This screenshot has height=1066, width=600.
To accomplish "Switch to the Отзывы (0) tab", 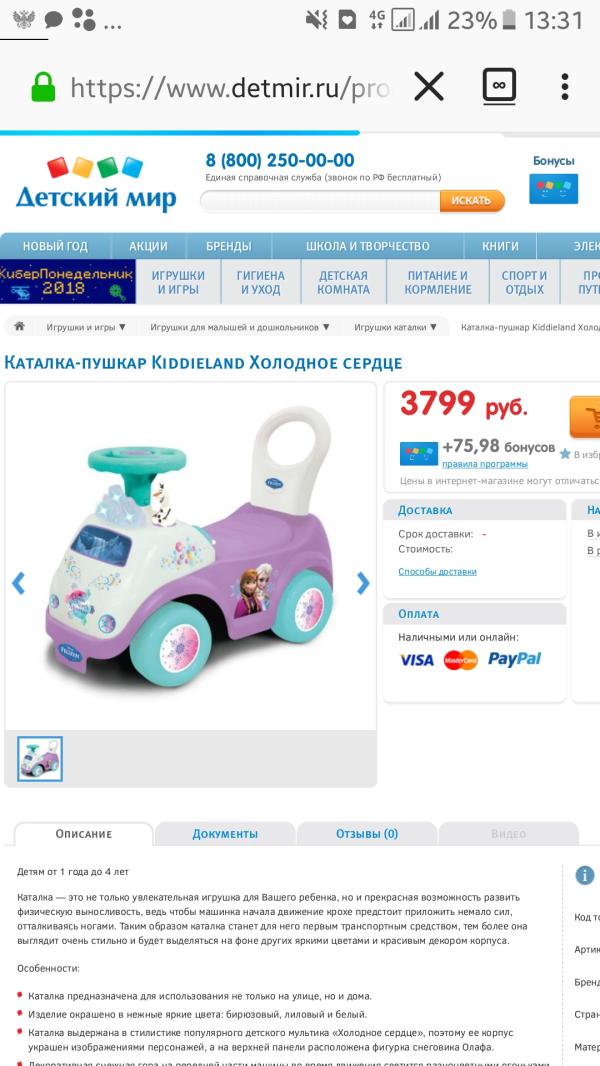I will point(367,833).
